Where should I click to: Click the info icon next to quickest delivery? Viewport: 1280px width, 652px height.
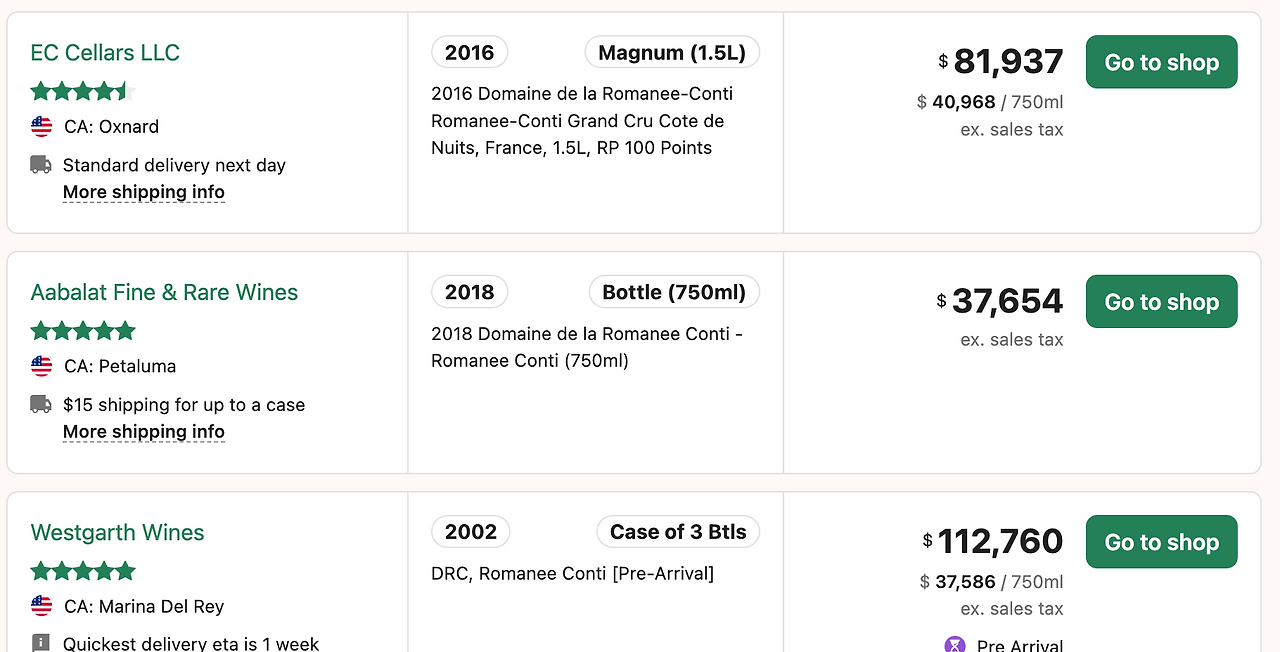coord(41,643)
